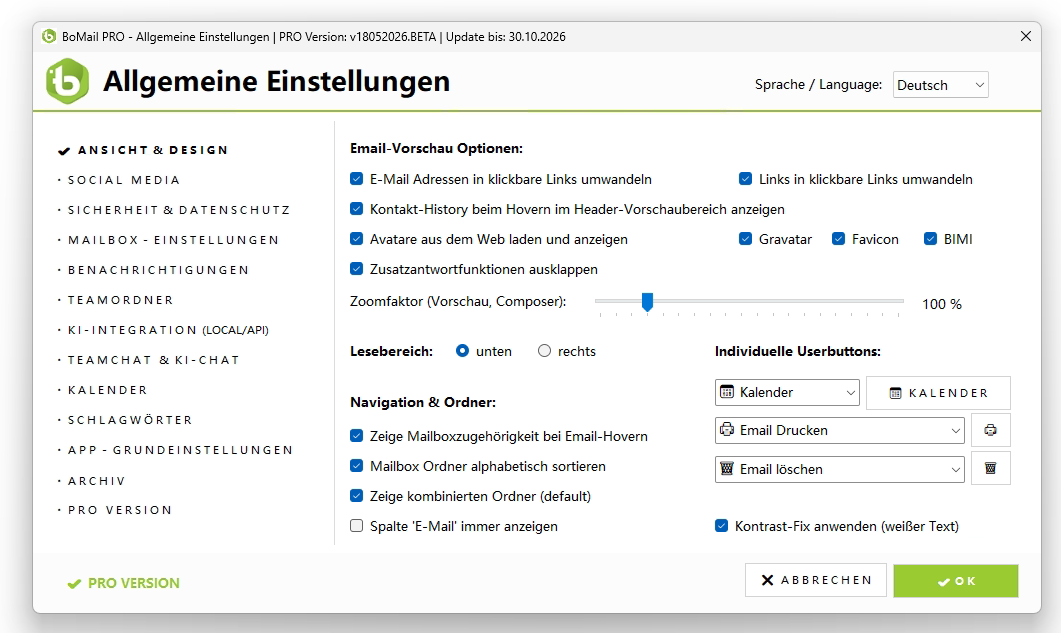Click the green PRO VERSION link at bottom

pyautogui.click(x=133, y=583)
